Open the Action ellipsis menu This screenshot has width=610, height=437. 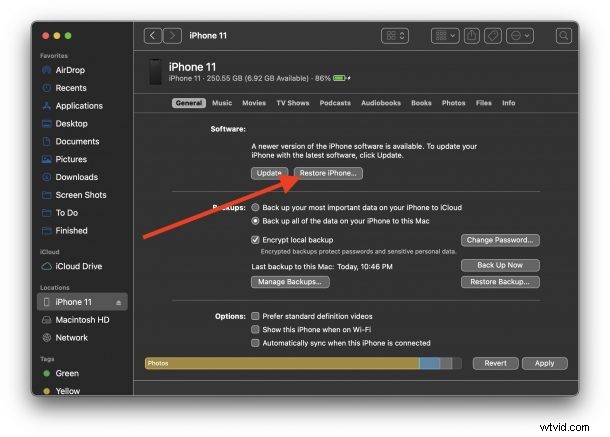click(520, 36)
